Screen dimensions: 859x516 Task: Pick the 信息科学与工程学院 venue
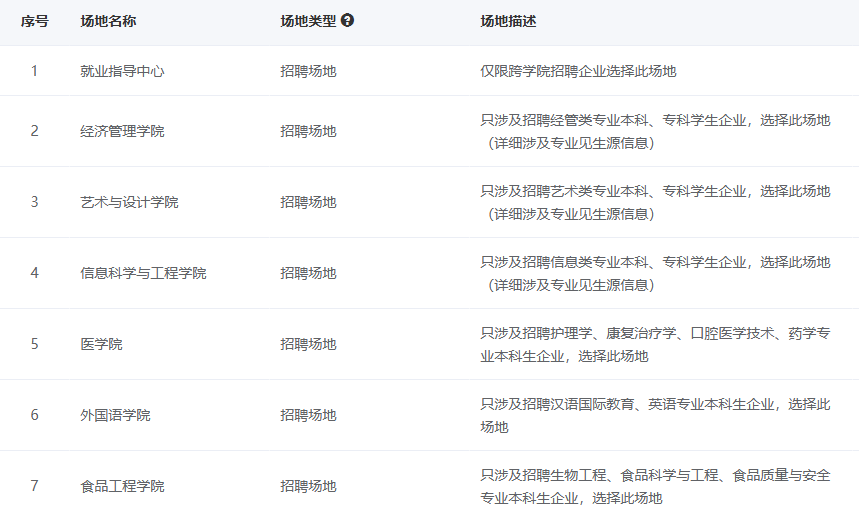coord(143,273)
